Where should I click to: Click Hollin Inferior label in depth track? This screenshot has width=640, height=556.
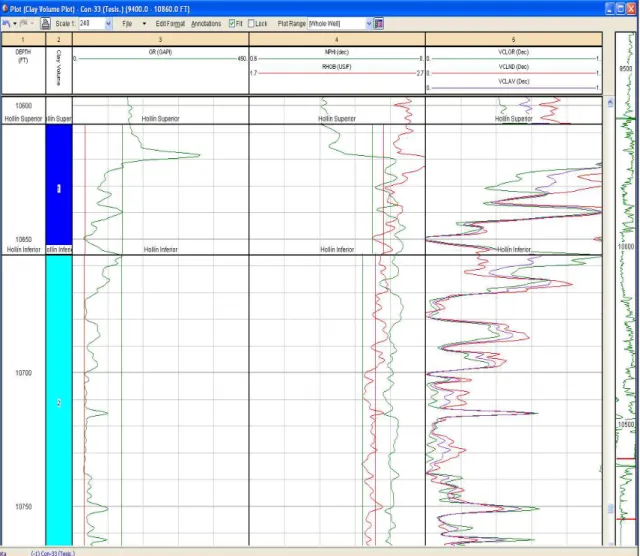point(23,249)
